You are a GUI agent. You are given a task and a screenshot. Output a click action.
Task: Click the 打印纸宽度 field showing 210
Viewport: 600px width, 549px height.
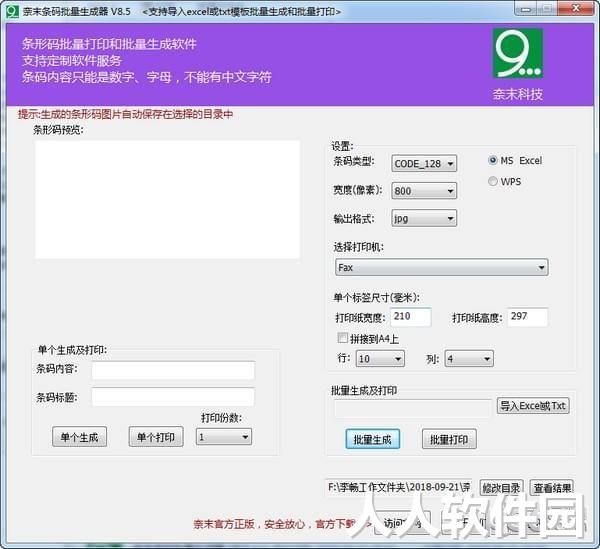[x=411, y=317]
